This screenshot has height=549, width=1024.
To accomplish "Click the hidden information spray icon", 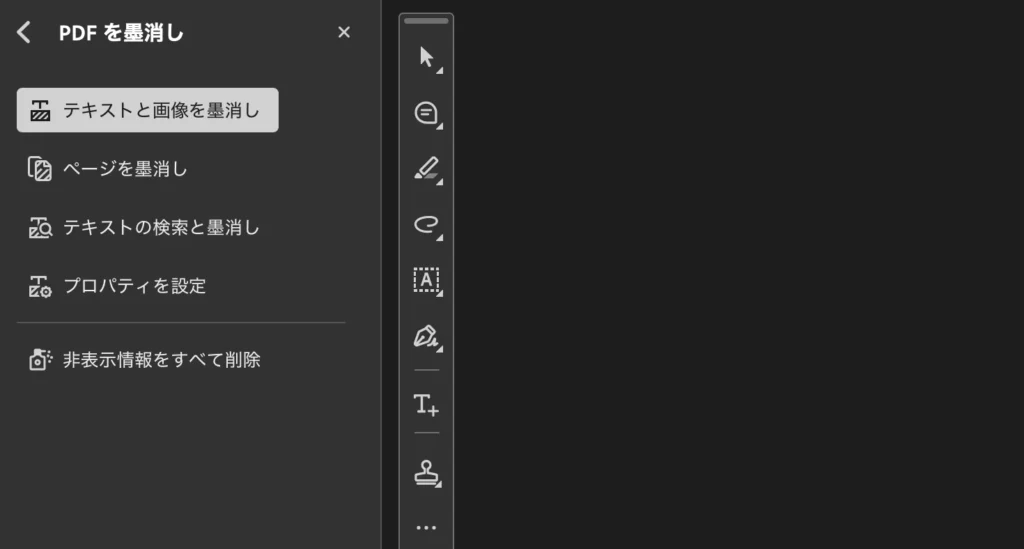I will (40, 360).
